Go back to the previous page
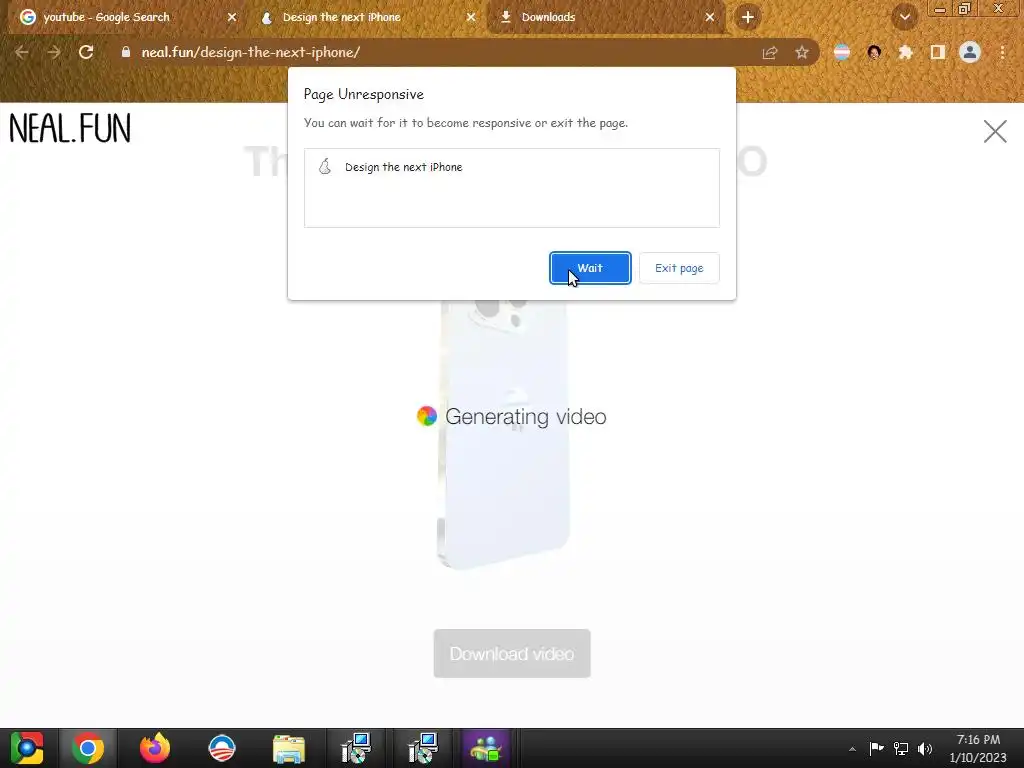Viewport: 1024px width, 768px height. click(x=22, y=52)
